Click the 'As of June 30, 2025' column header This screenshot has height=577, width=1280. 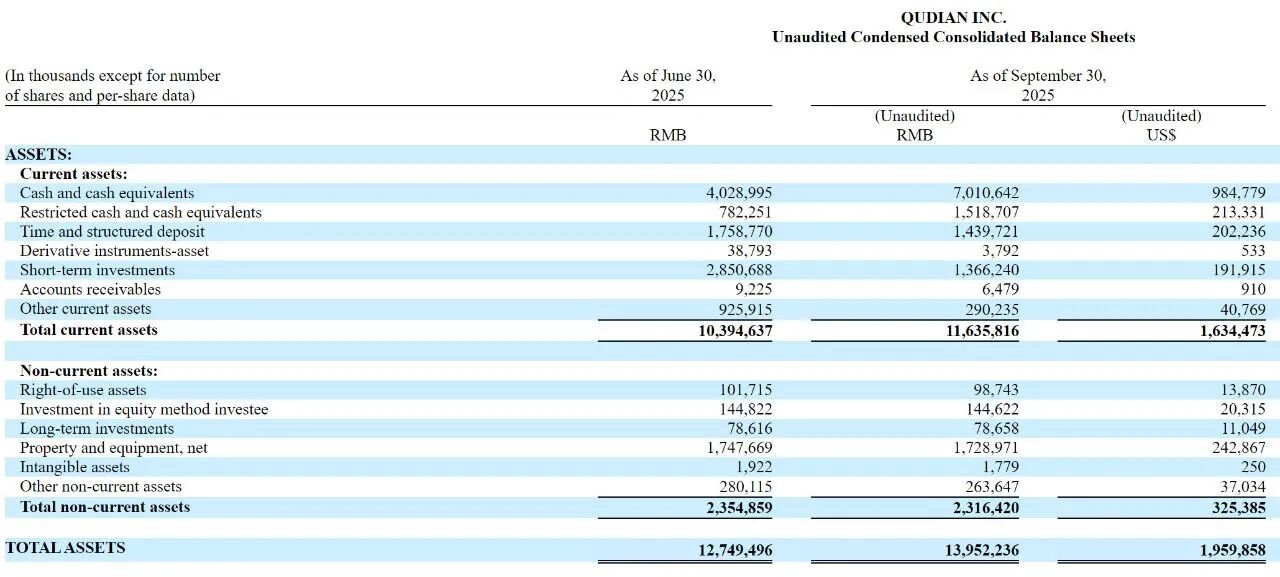(668, 85)
